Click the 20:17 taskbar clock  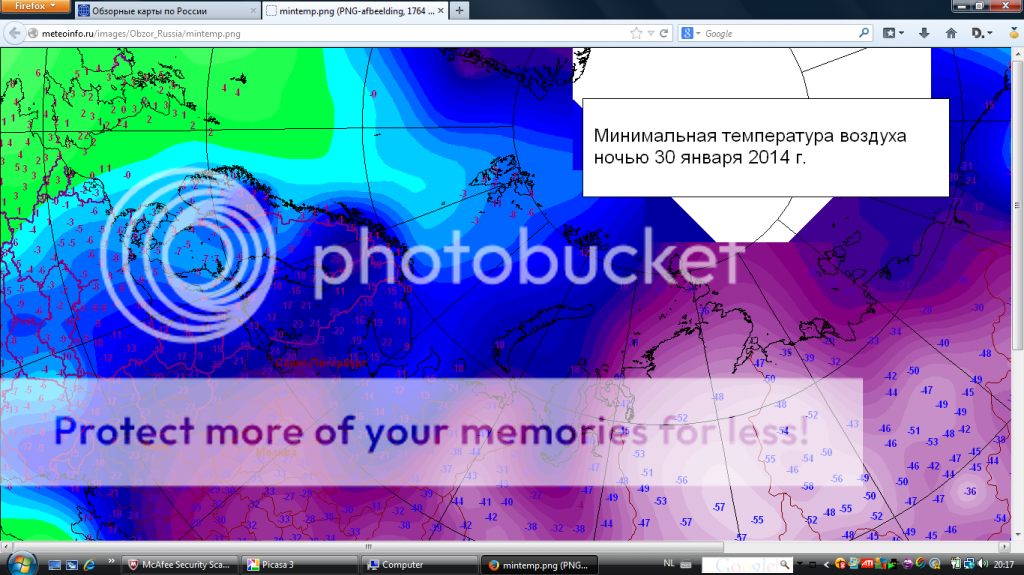[1004, 565]
